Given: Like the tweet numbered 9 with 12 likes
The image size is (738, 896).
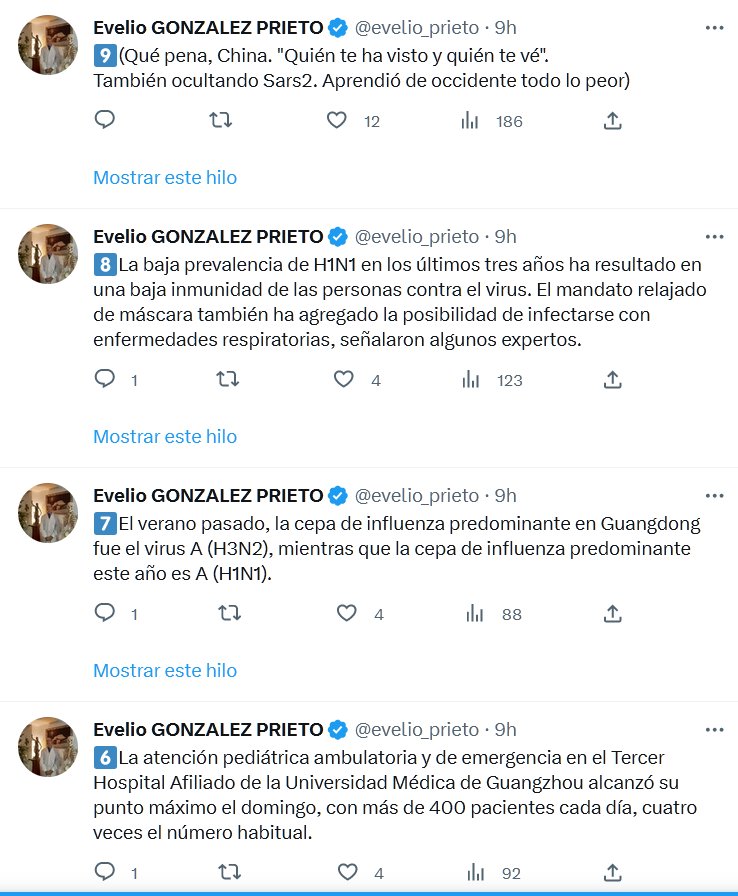Looking at the screenshot, I should [338, 121].
